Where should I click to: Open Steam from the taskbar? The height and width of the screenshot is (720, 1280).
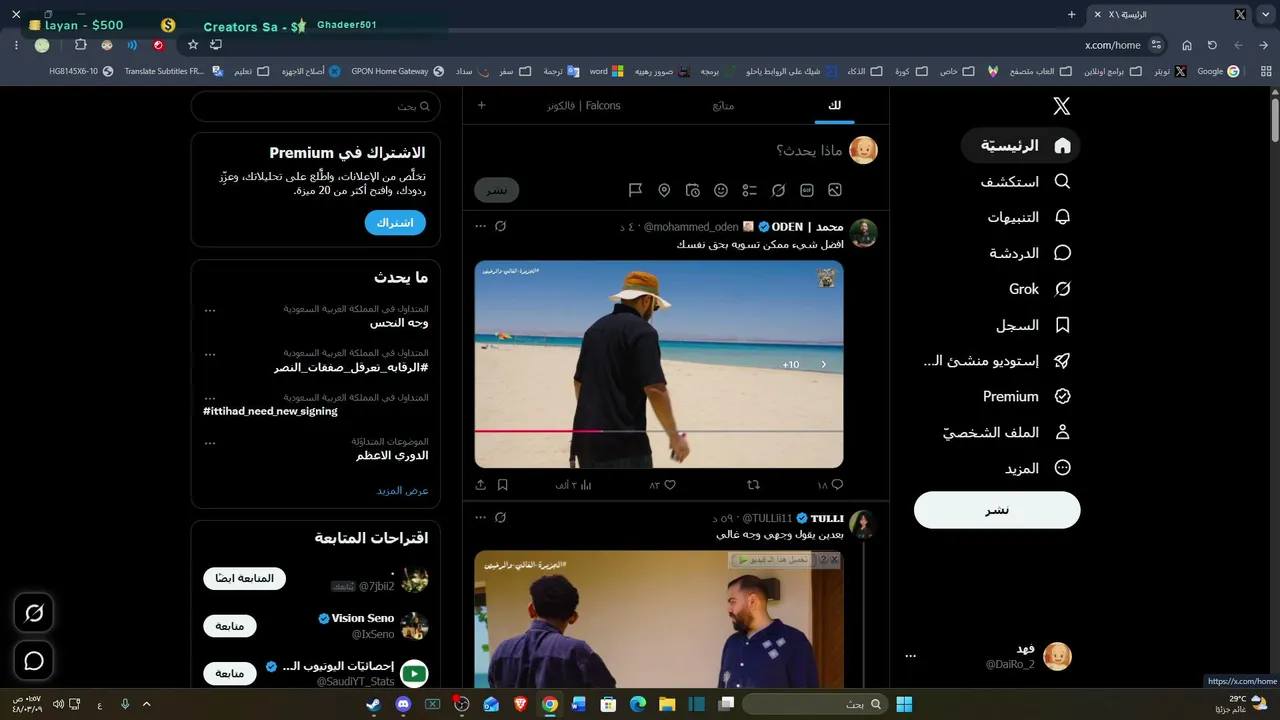click(375, 704)
